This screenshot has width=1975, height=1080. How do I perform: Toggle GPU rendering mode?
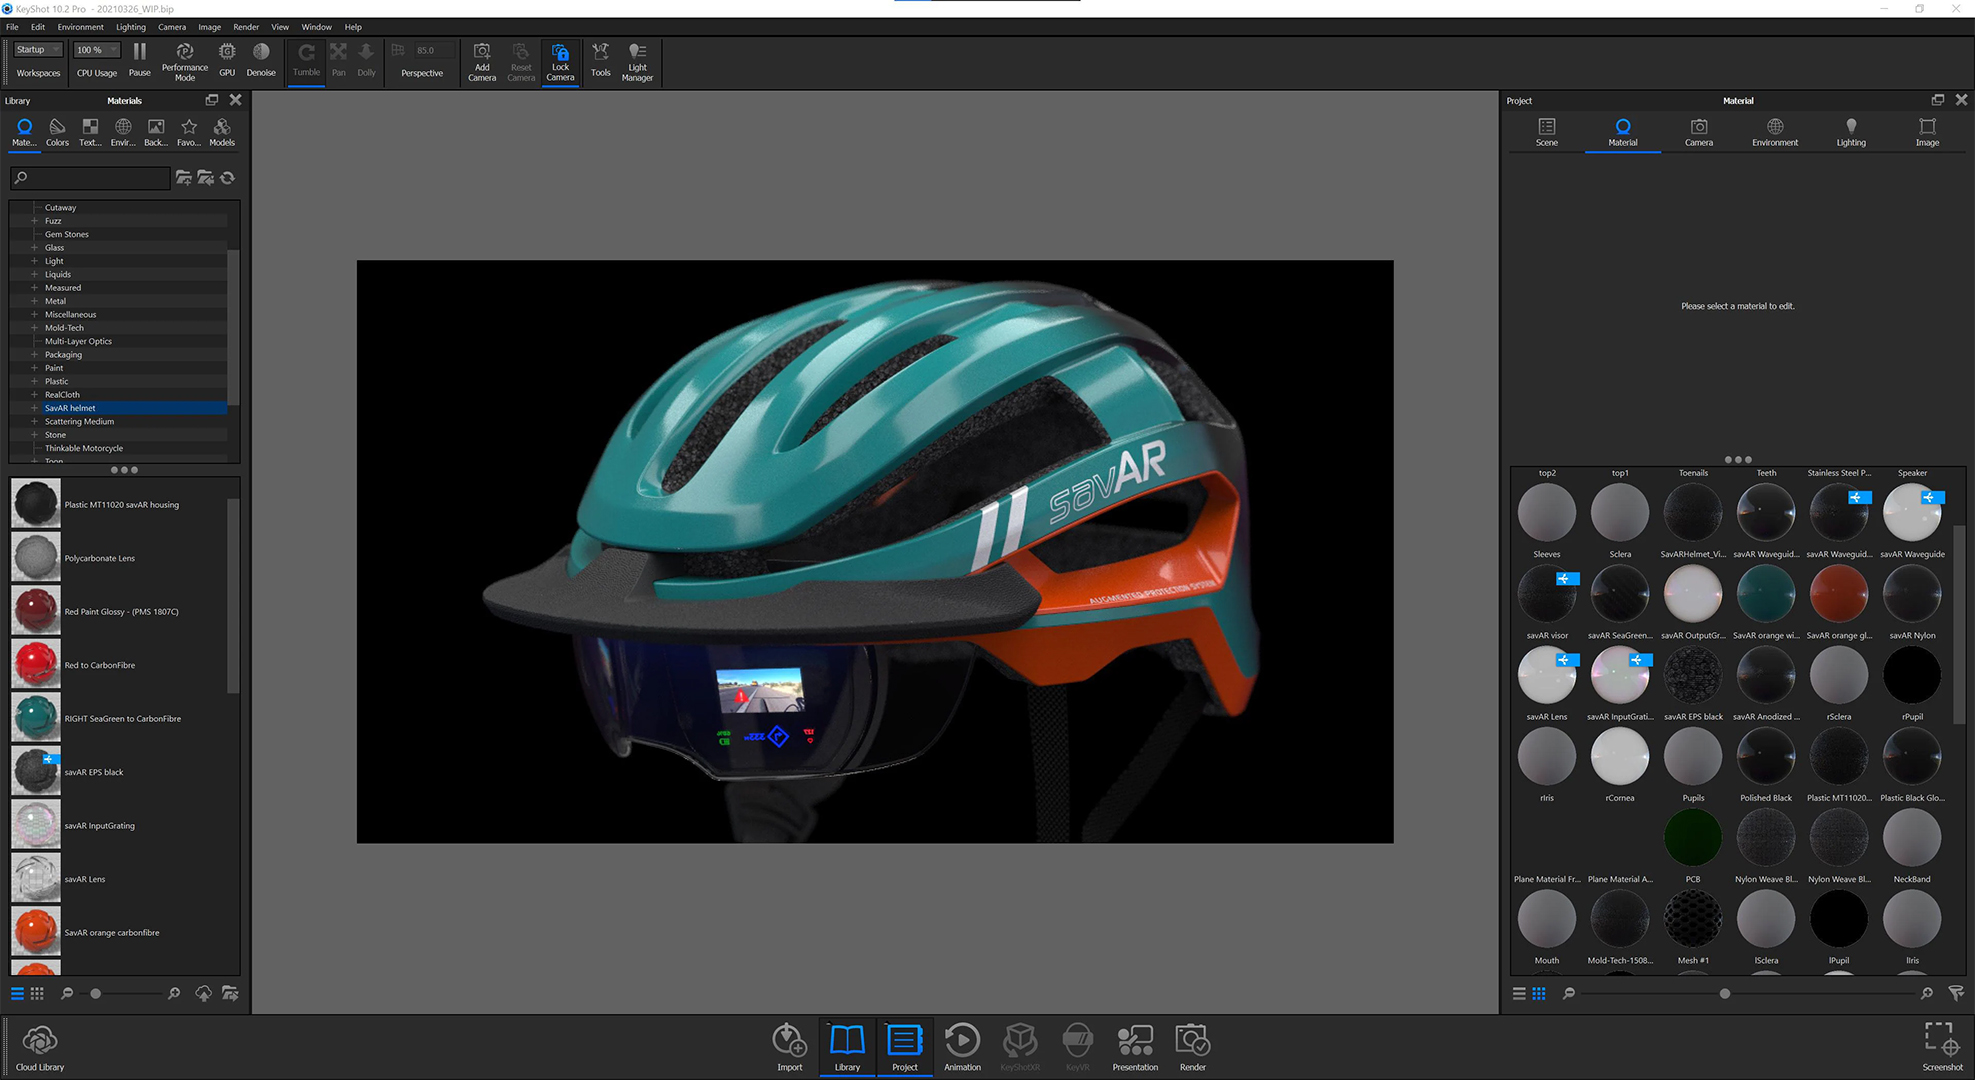(x=227, y=60)
